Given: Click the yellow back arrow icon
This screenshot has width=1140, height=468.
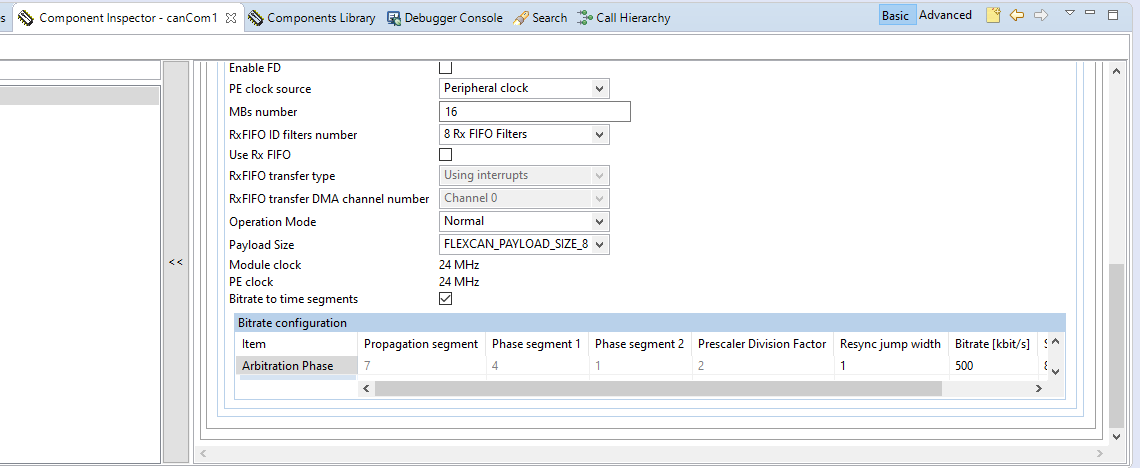Looking at the screenshot, I should [1017, 15].
